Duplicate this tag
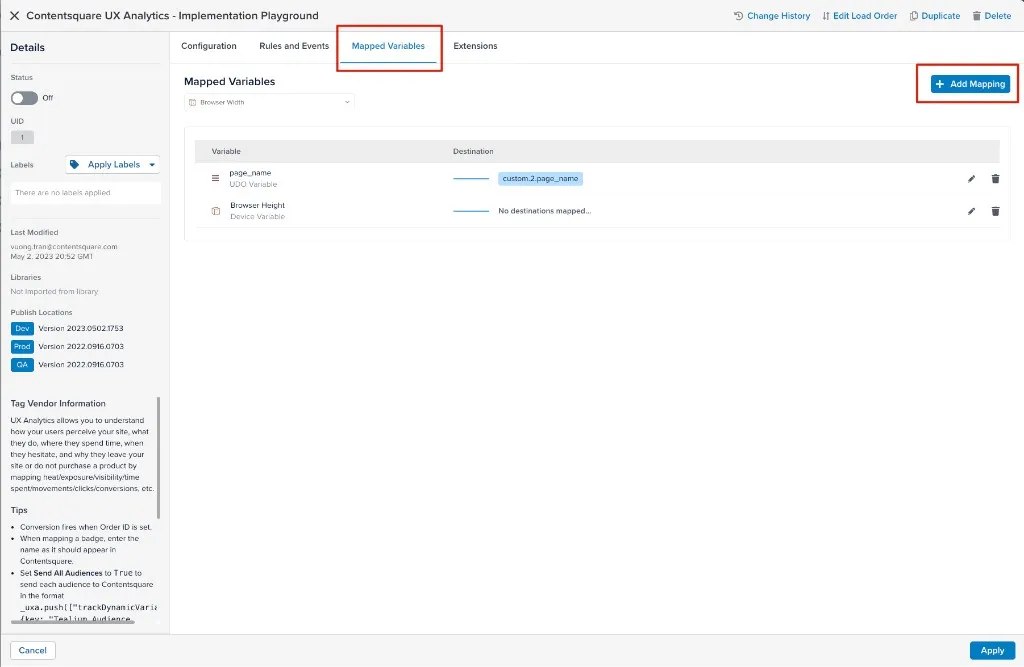This screenshot has width=1024, height=667. [x=935, y=16]
